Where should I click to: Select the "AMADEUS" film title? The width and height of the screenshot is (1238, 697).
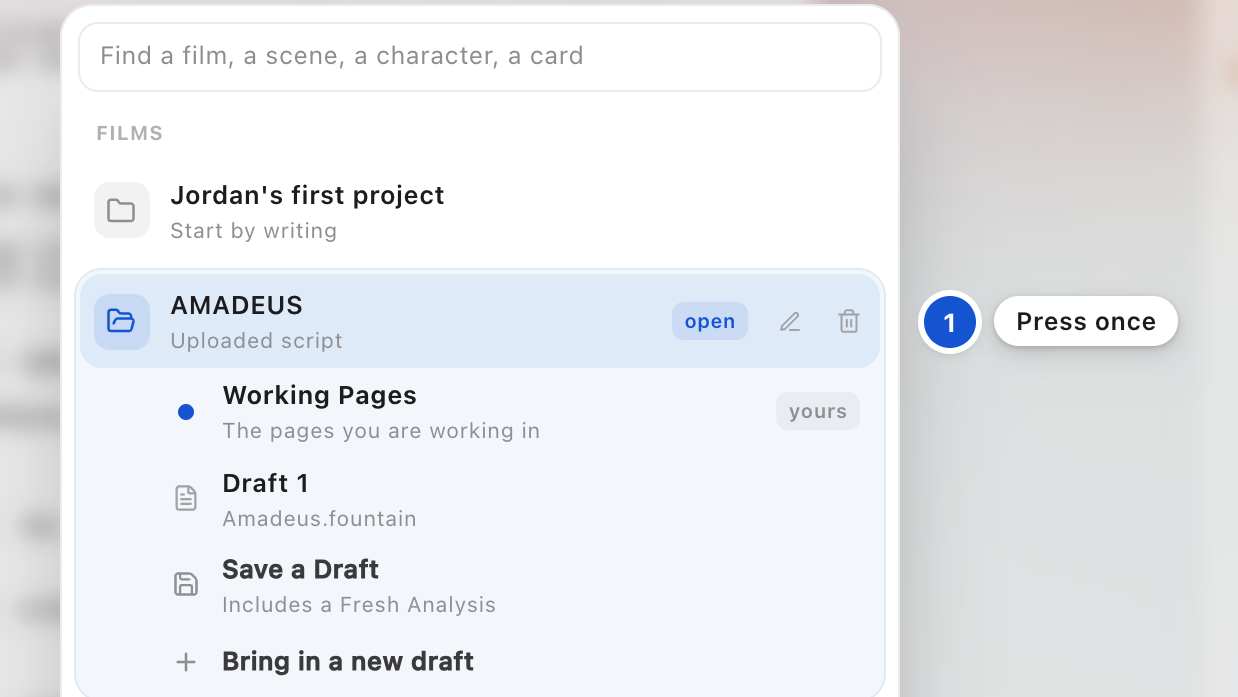pyautogui.click(x=237, y=305)
